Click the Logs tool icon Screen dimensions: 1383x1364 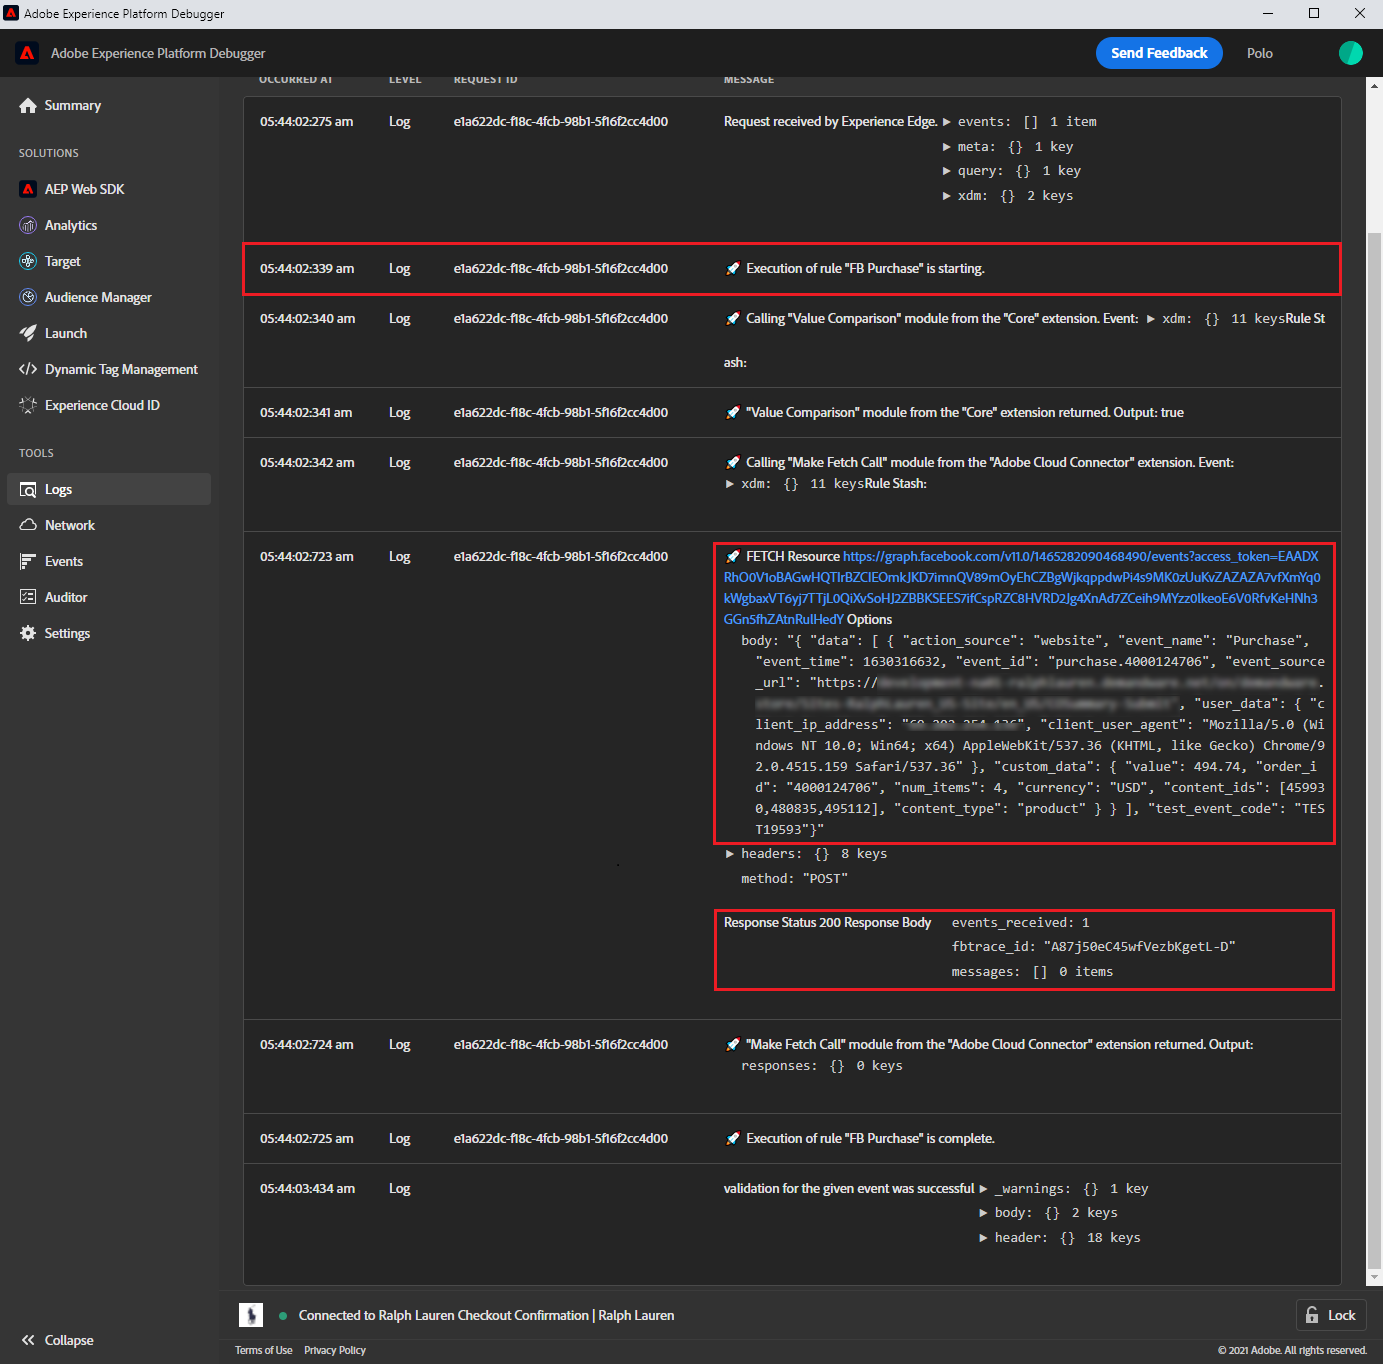click(28, 489)
